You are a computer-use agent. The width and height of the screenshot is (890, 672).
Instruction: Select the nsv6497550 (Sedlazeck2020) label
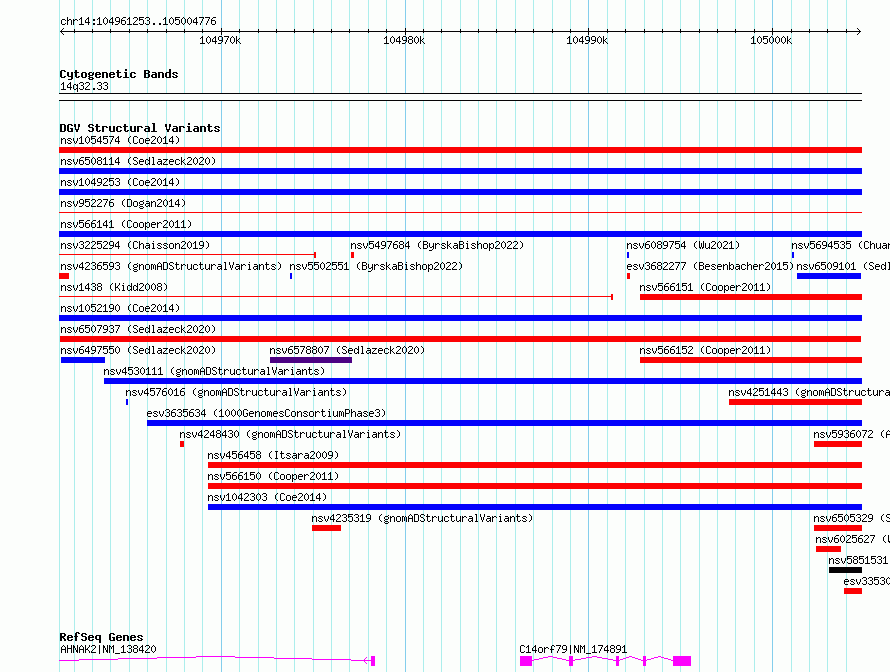point(138,350)
